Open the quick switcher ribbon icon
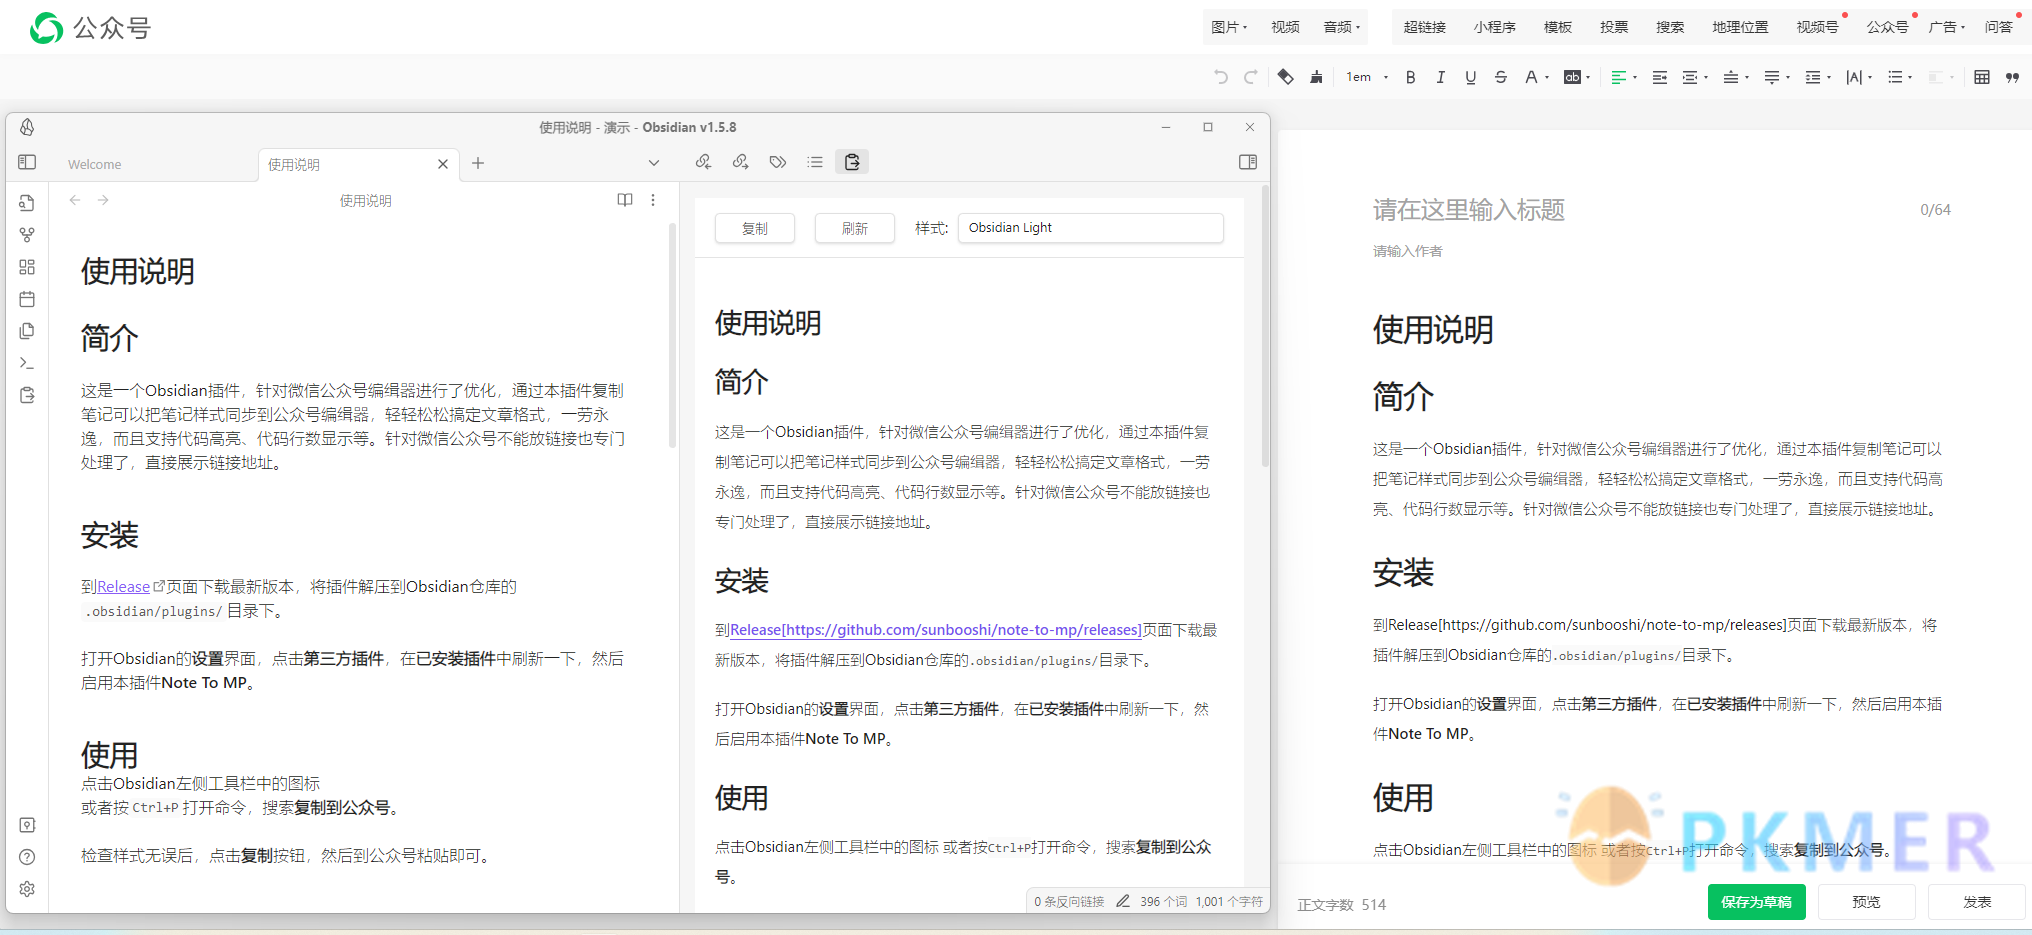2032x935 pixels. point(27,203)
